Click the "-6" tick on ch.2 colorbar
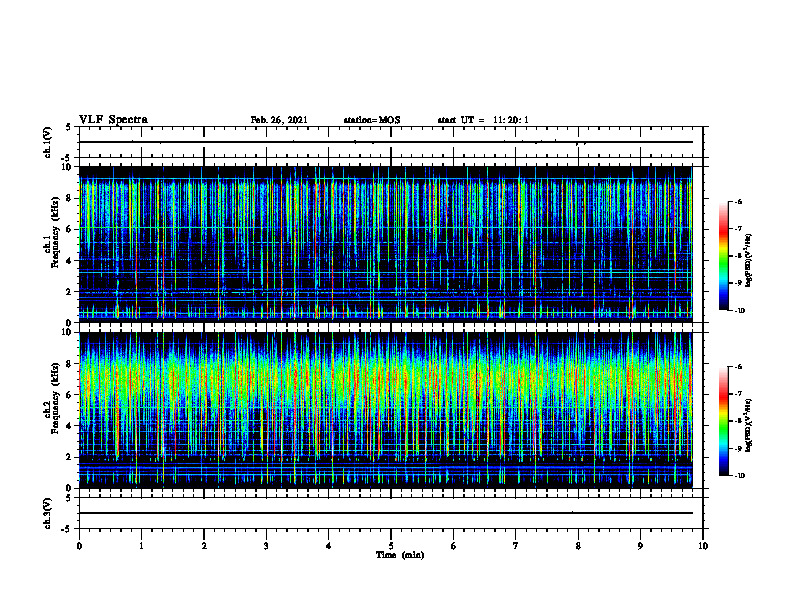 tap(738, 367)
